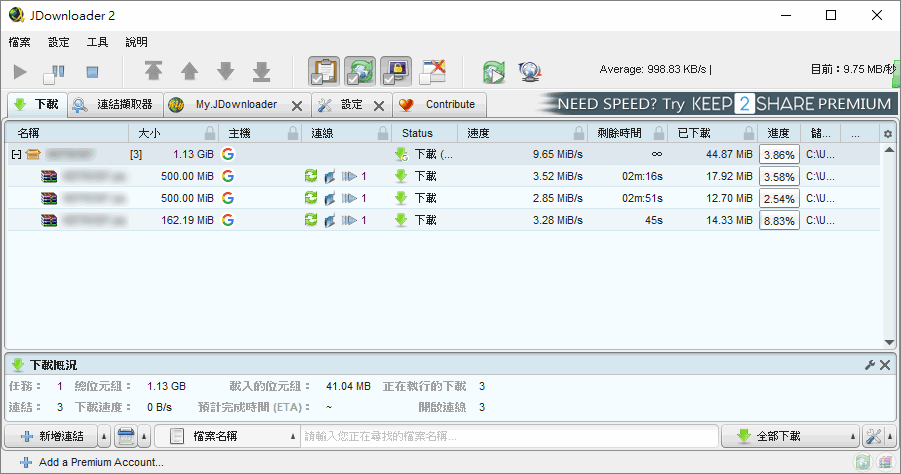Switch to the 下載 tab
The image size is (901, 474).
(x=37, y=105)
